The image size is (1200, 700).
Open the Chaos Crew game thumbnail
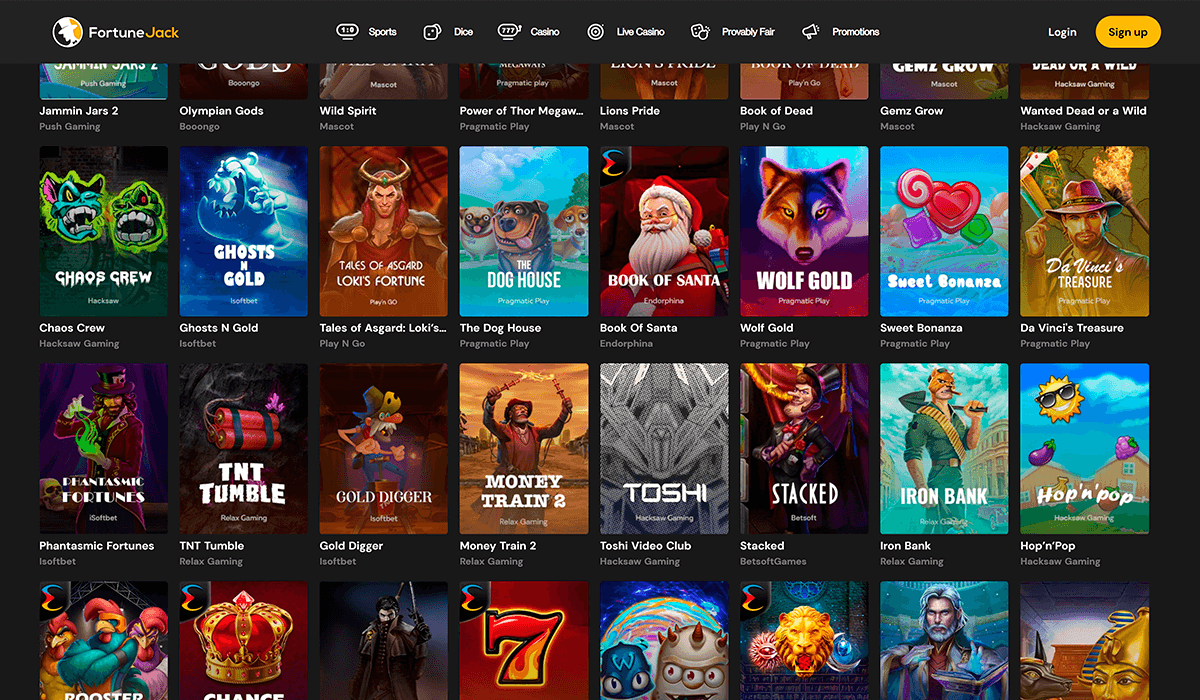[x=104, y=231]
